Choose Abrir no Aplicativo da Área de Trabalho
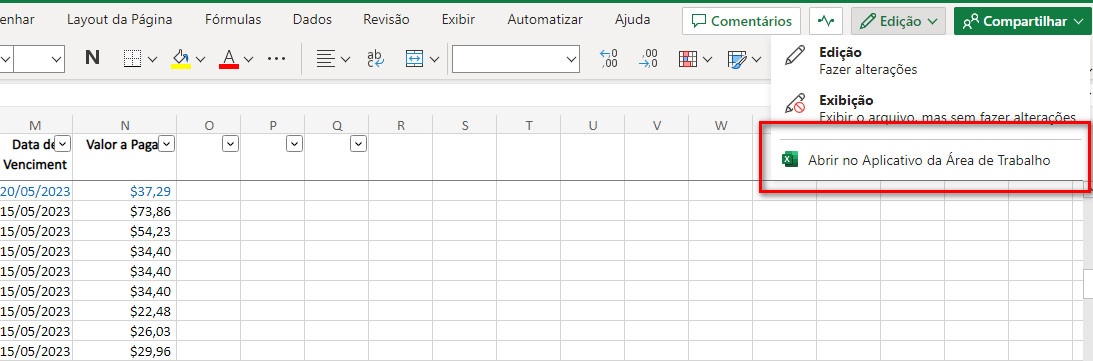The width and height of the screenshot is (1093, 361). coord(930,160)
